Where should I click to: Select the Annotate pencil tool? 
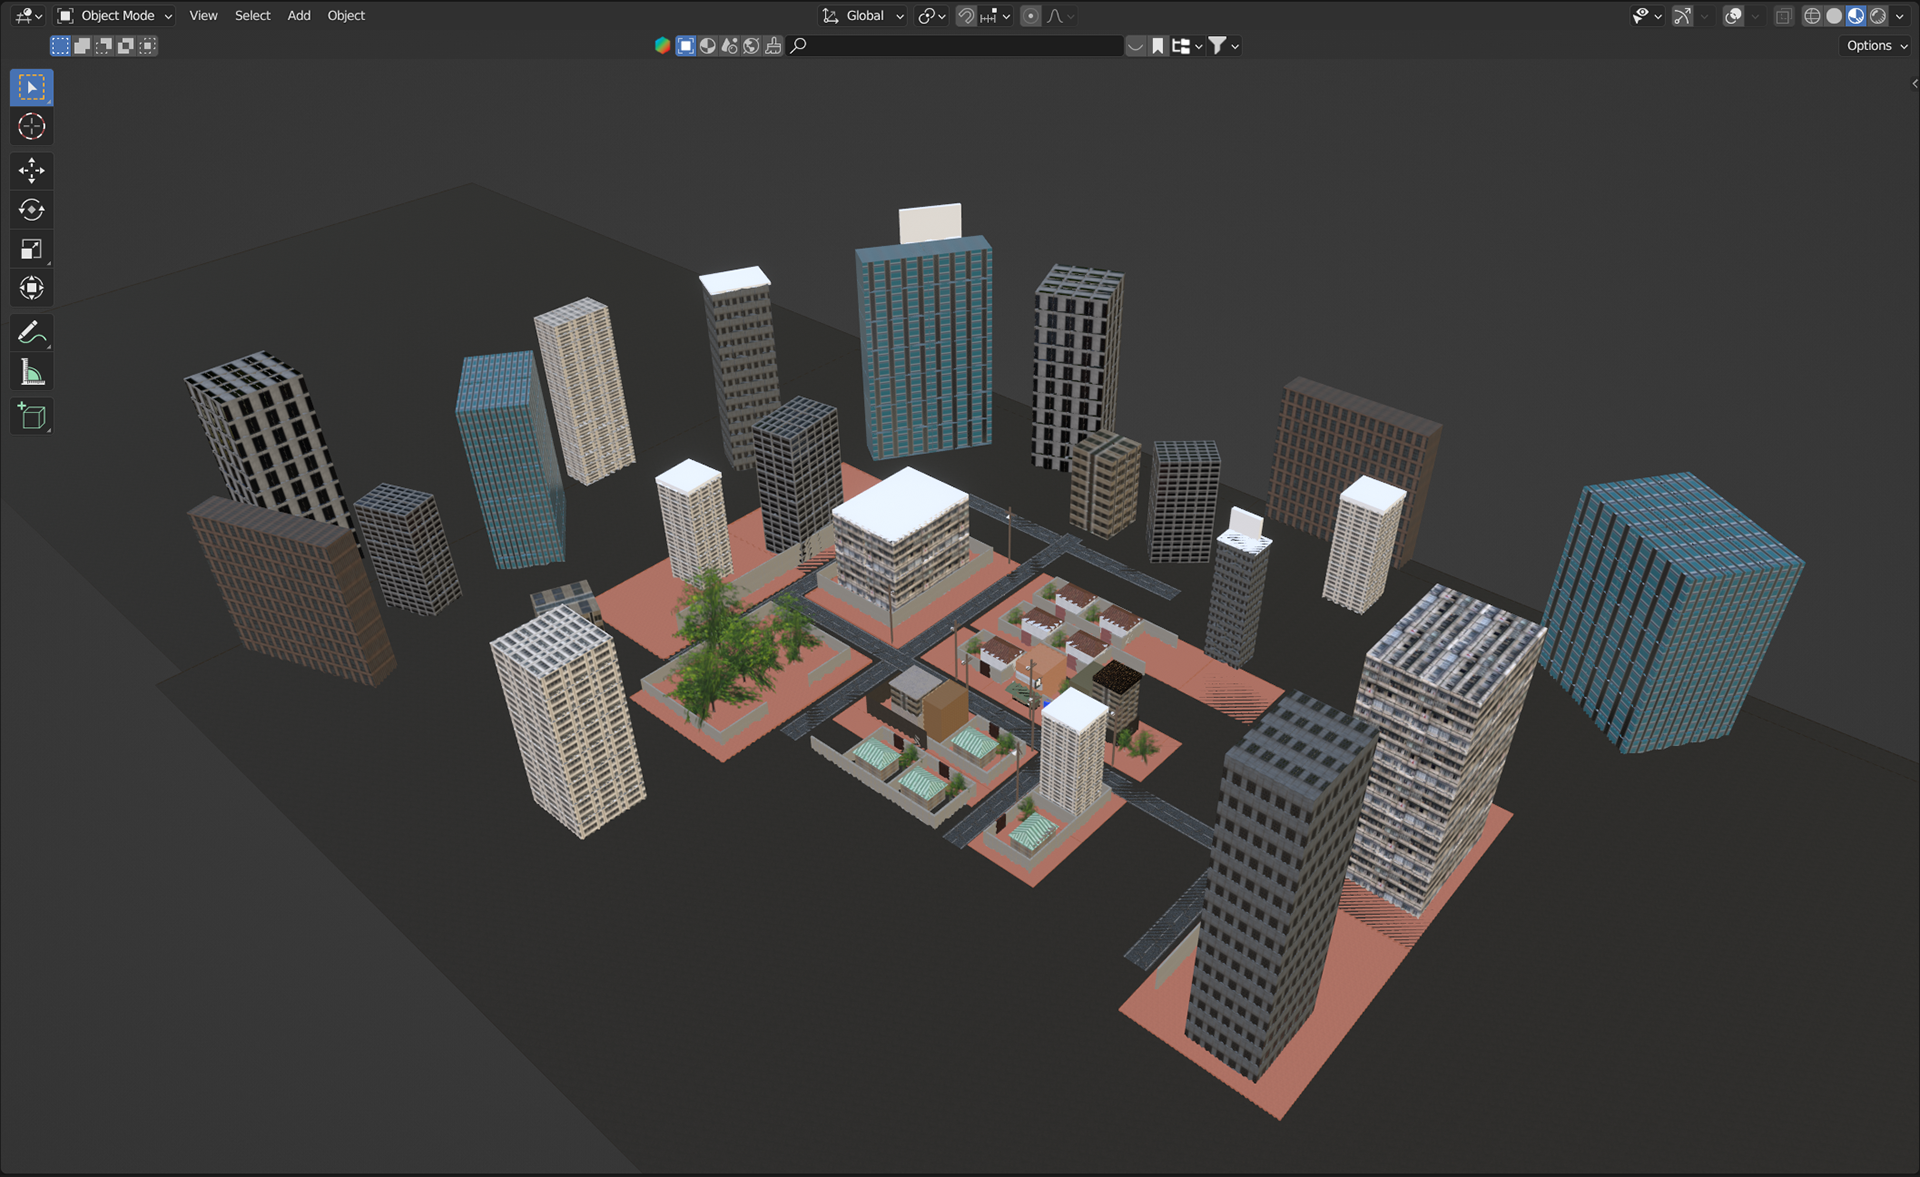[31, 332]
